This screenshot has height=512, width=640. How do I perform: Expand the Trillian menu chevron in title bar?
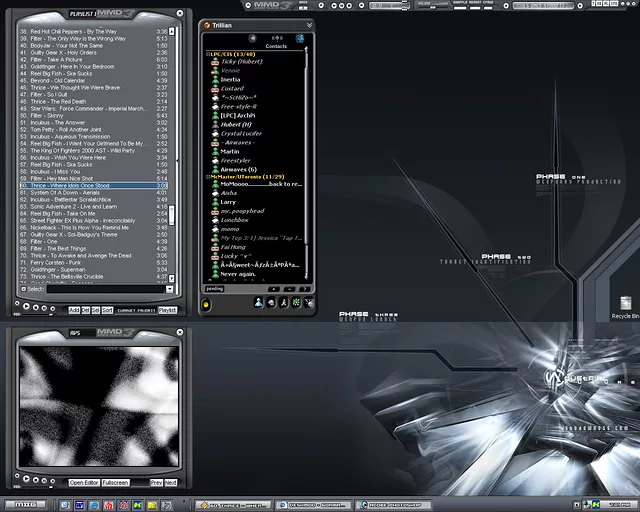click(309, 25)
